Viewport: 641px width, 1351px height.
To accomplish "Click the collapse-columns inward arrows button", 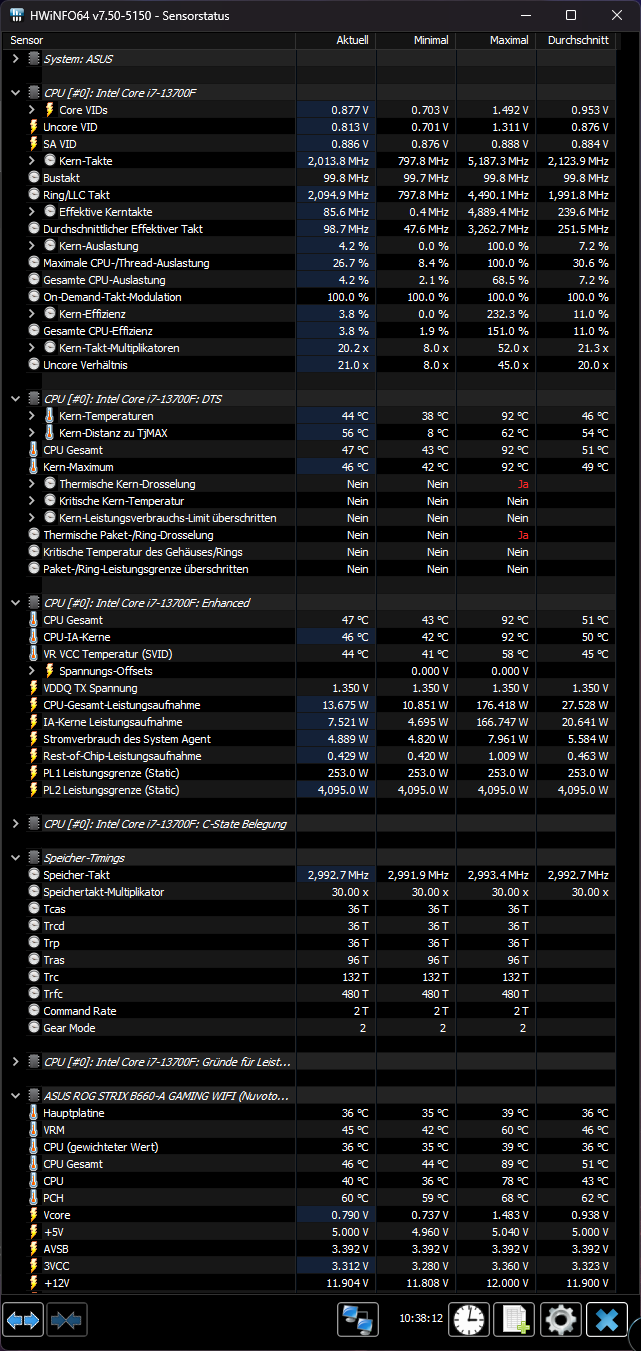I will [67, 1320].
